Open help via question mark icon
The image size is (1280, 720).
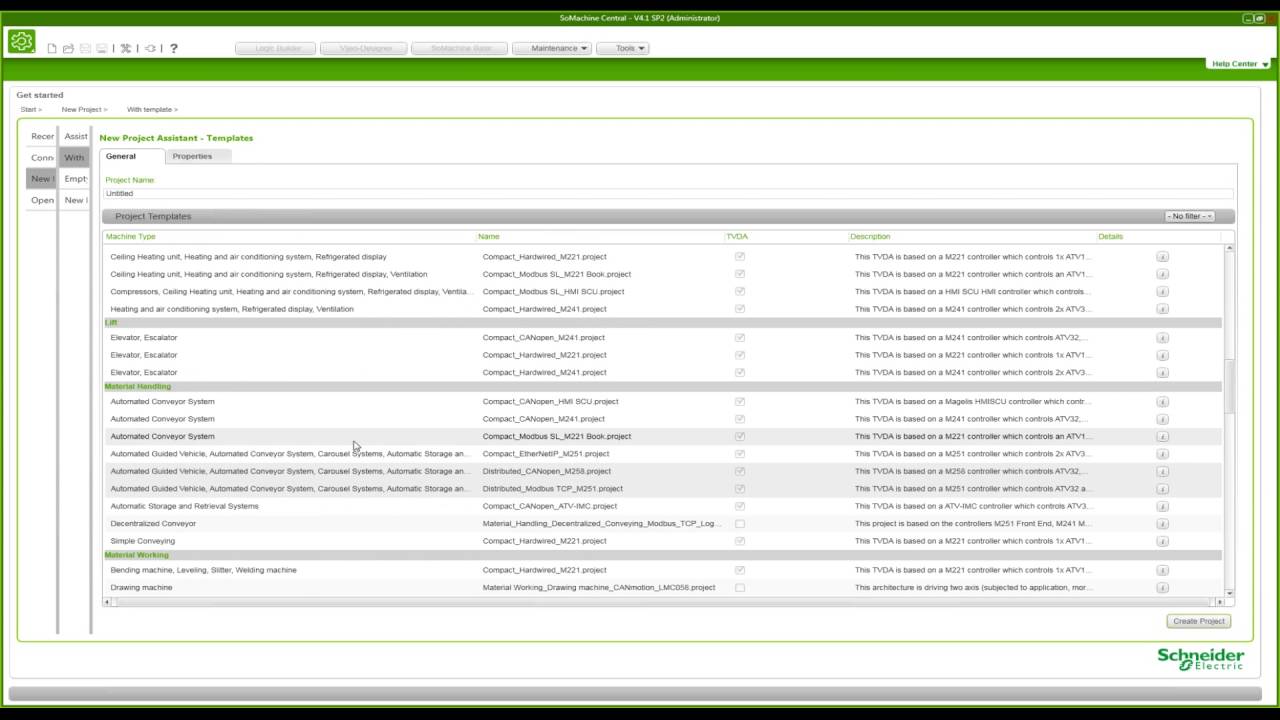pyautogui.click(x=173, y=48)
